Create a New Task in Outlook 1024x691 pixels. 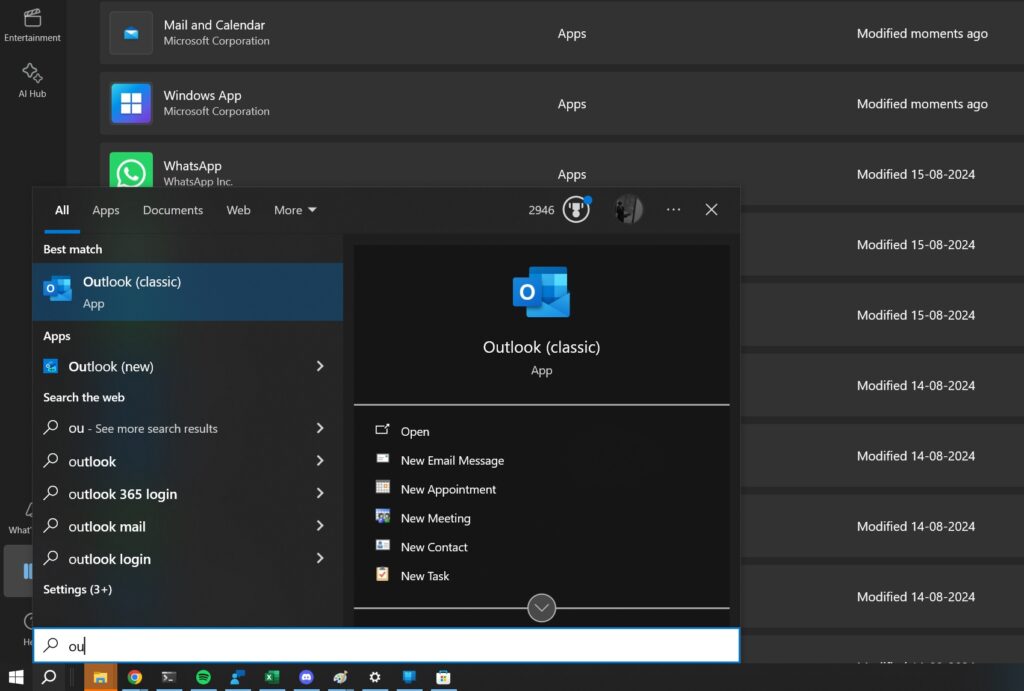point(424,576)
